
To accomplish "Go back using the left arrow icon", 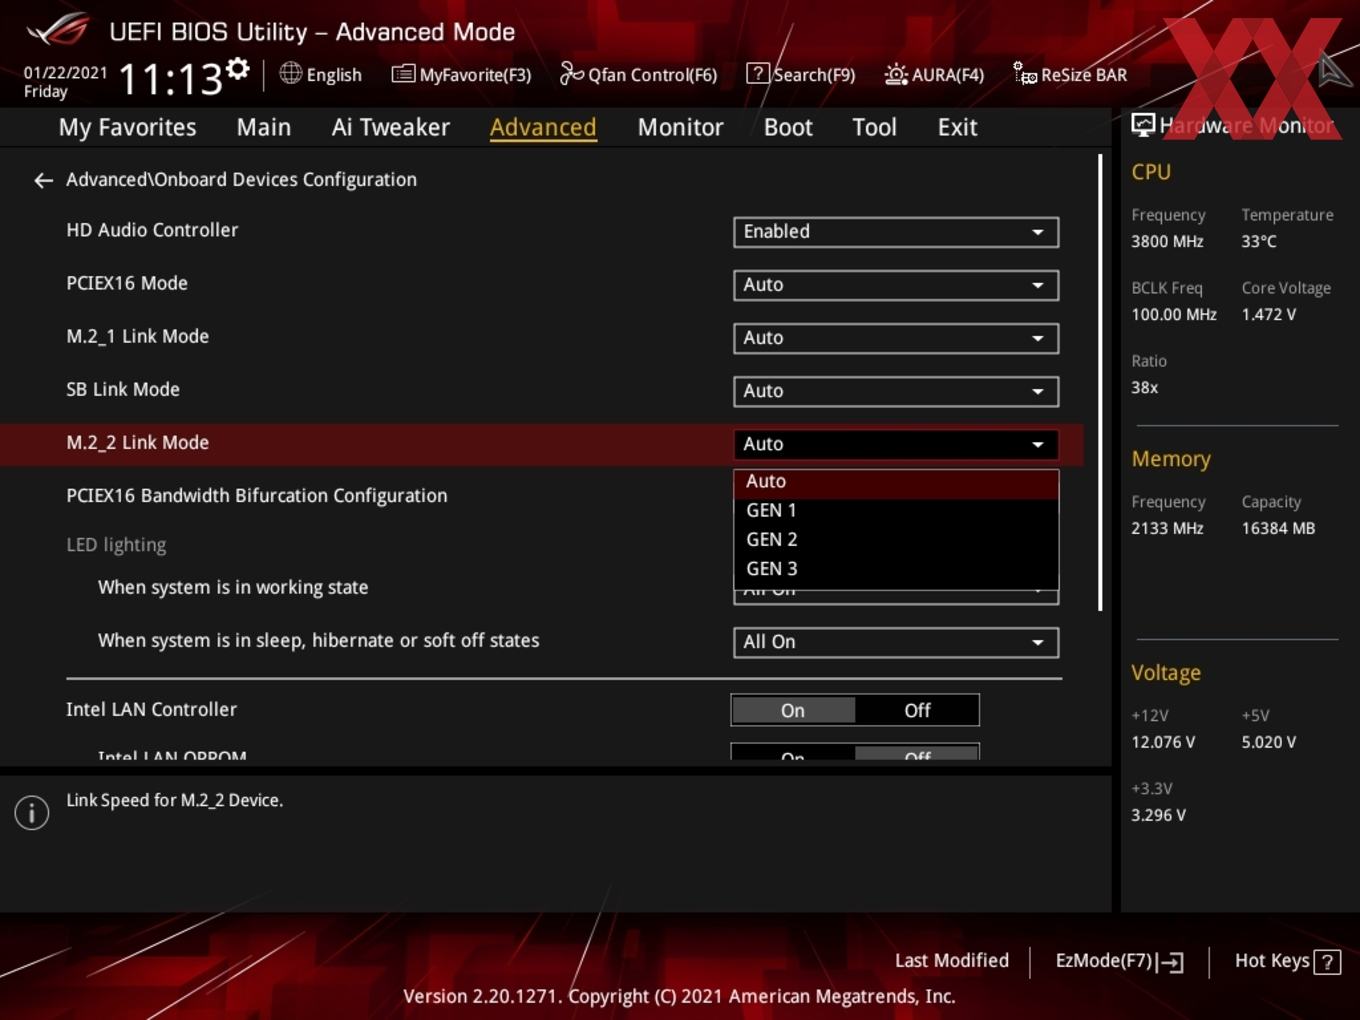I will click(x=43, y=180).
